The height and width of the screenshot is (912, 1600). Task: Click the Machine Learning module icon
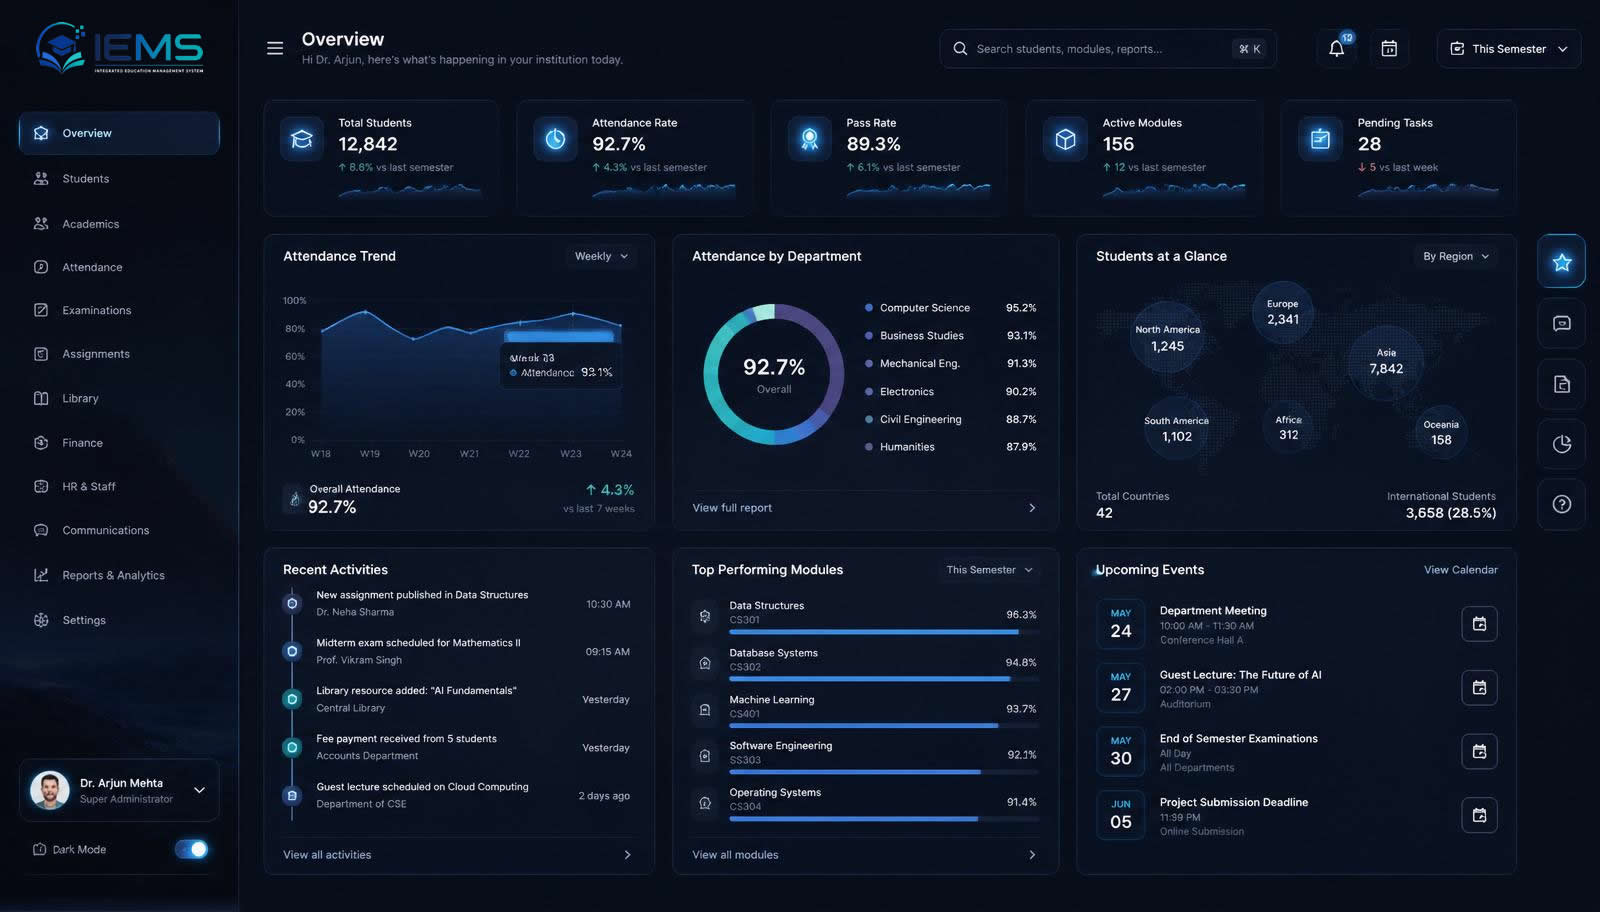[x=705, y=709]
